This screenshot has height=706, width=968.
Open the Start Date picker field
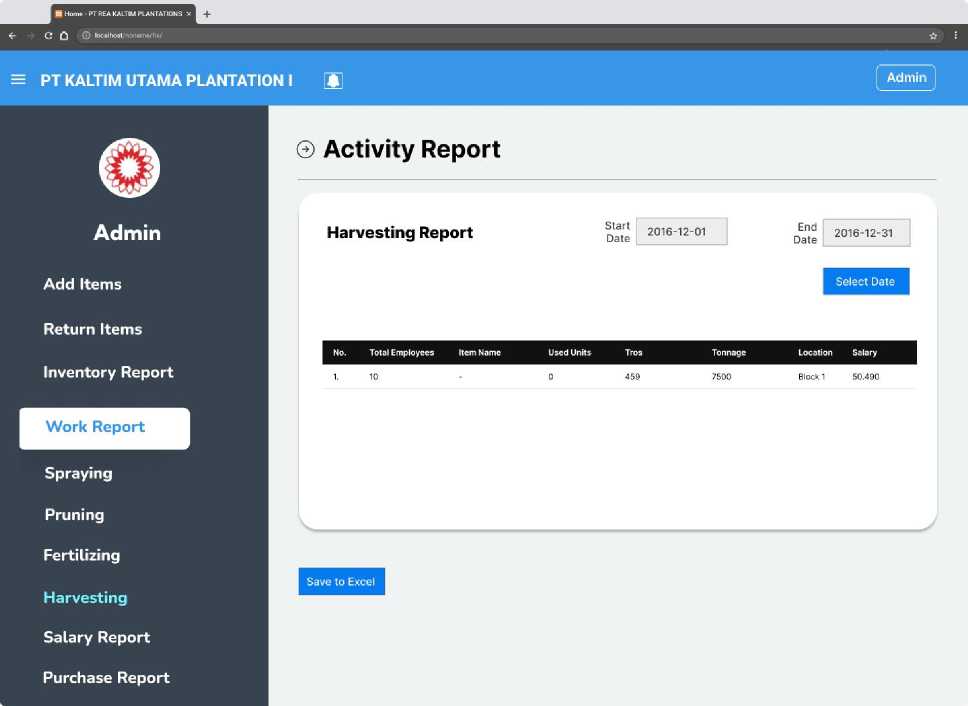tap(682, 231)
